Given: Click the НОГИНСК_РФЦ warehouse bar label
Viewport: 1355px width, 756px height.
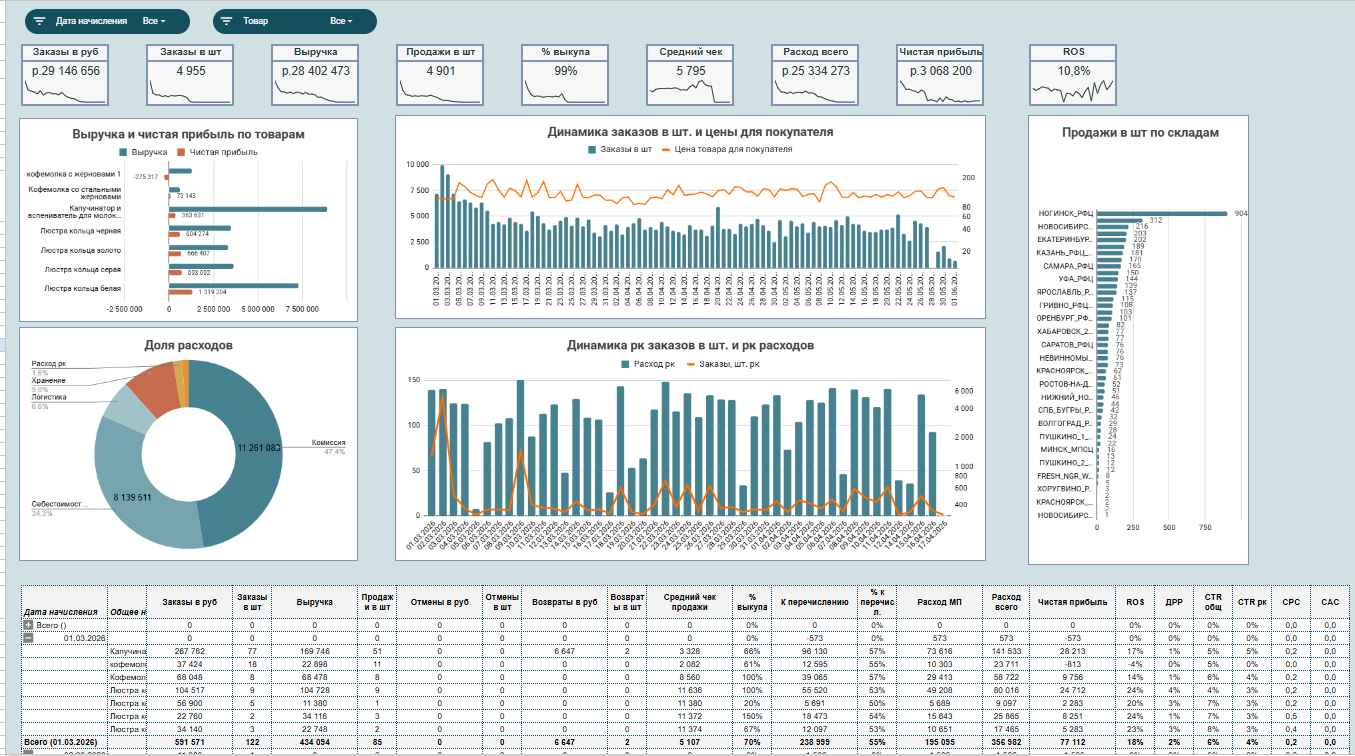Looking at the screenshot, I should tap(1066, 213).
